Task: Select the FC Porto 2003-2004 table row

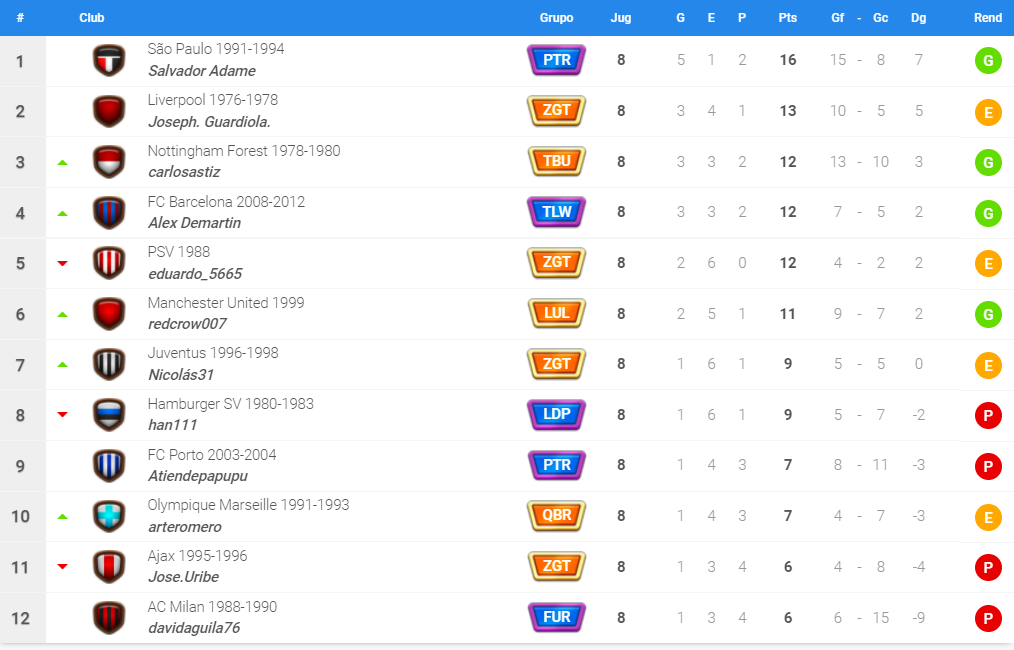Action: click(x=507, y=466)
